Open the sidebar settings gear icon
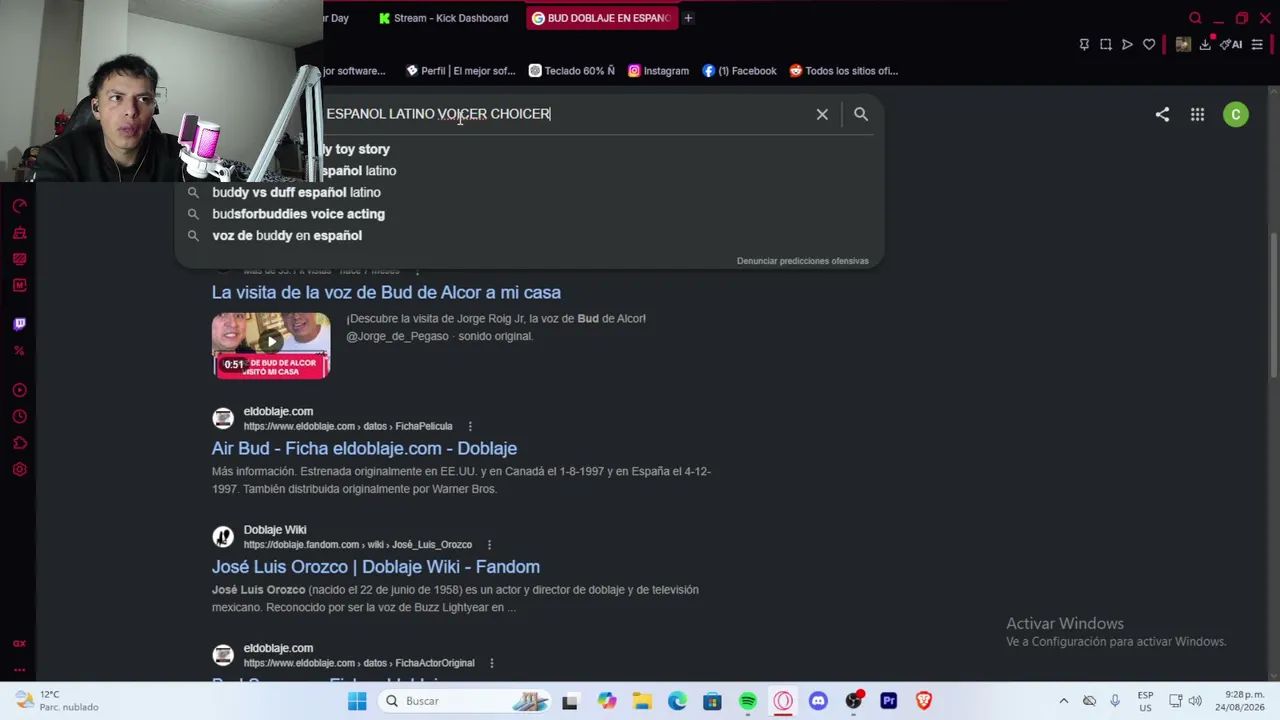Screen dimensions: 1280x720 (x=19, y=469)
